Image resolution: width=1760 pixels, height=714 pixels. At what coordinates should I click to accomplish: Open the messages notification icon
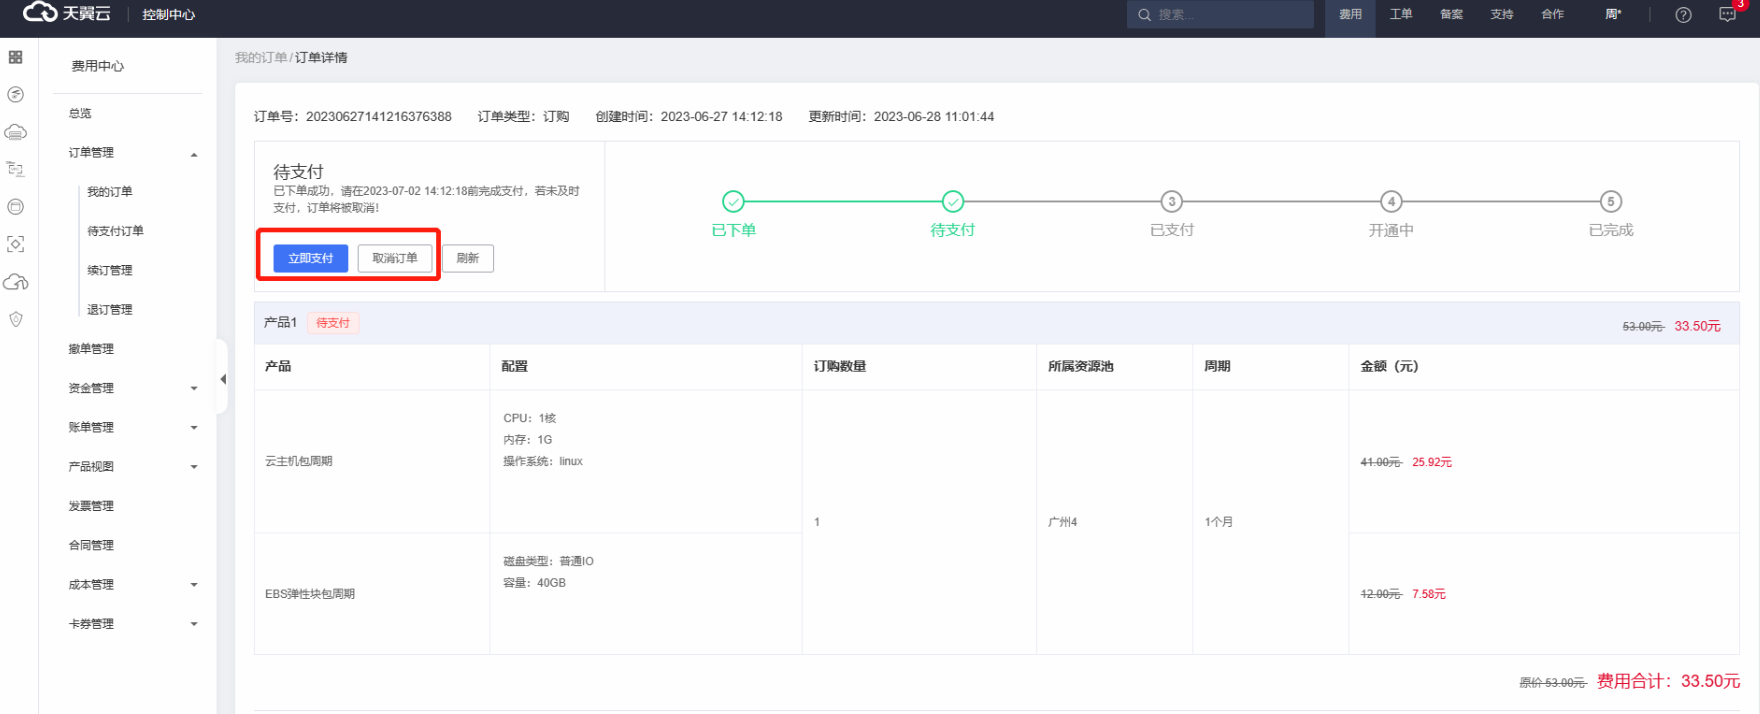[x=1727, y=15]
